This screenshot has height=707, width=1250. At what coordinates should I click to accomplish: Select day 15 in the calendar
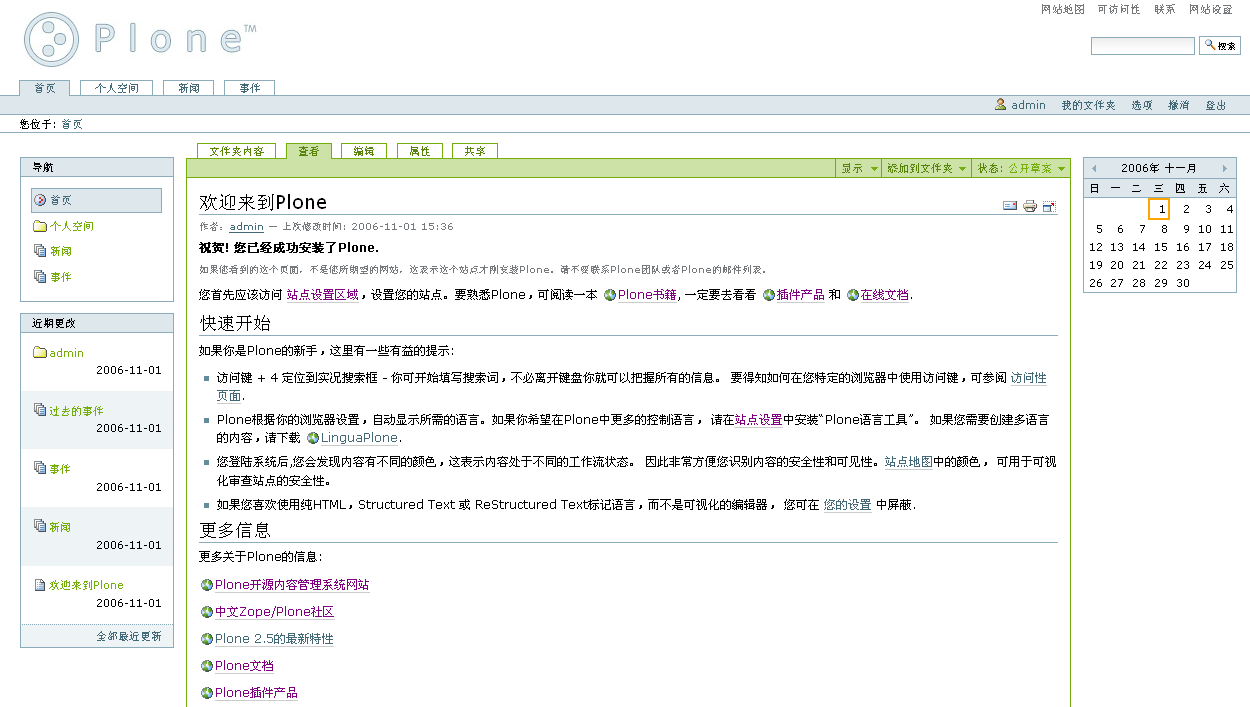[1160, 247]
